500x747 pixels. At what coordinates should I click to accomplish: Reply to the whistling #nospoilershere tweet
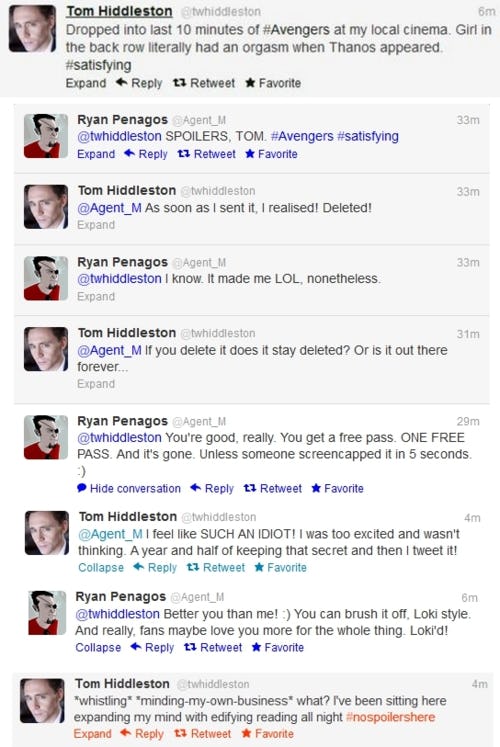coord(142,734)
